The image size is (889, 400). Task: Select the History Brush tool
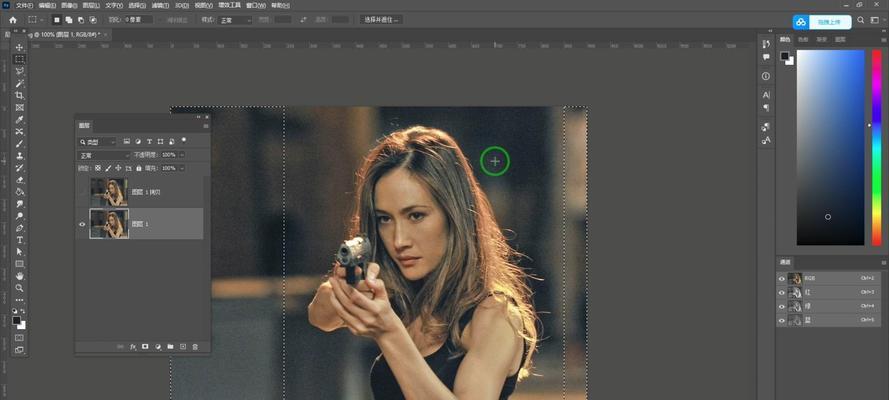pos(19,168)
